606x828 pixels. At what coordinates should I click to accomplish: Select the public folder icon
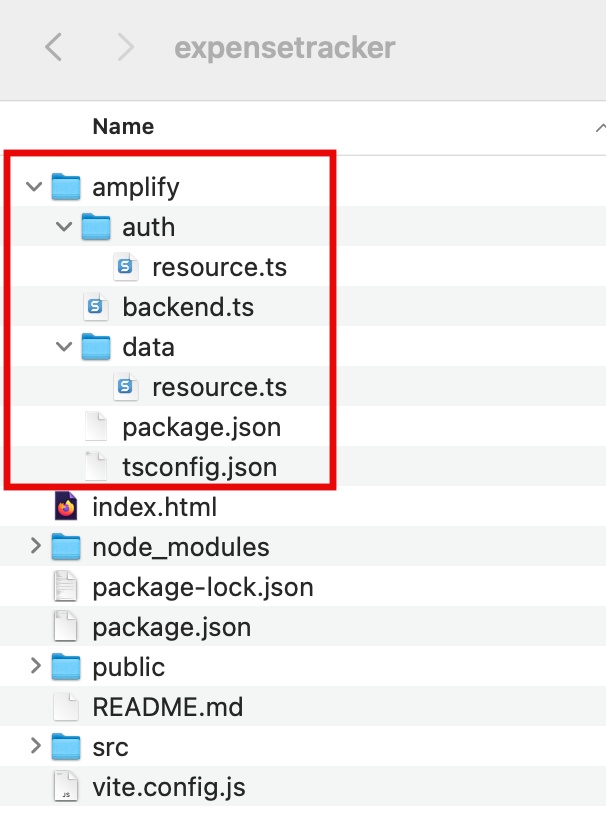[x=66, y=666]
